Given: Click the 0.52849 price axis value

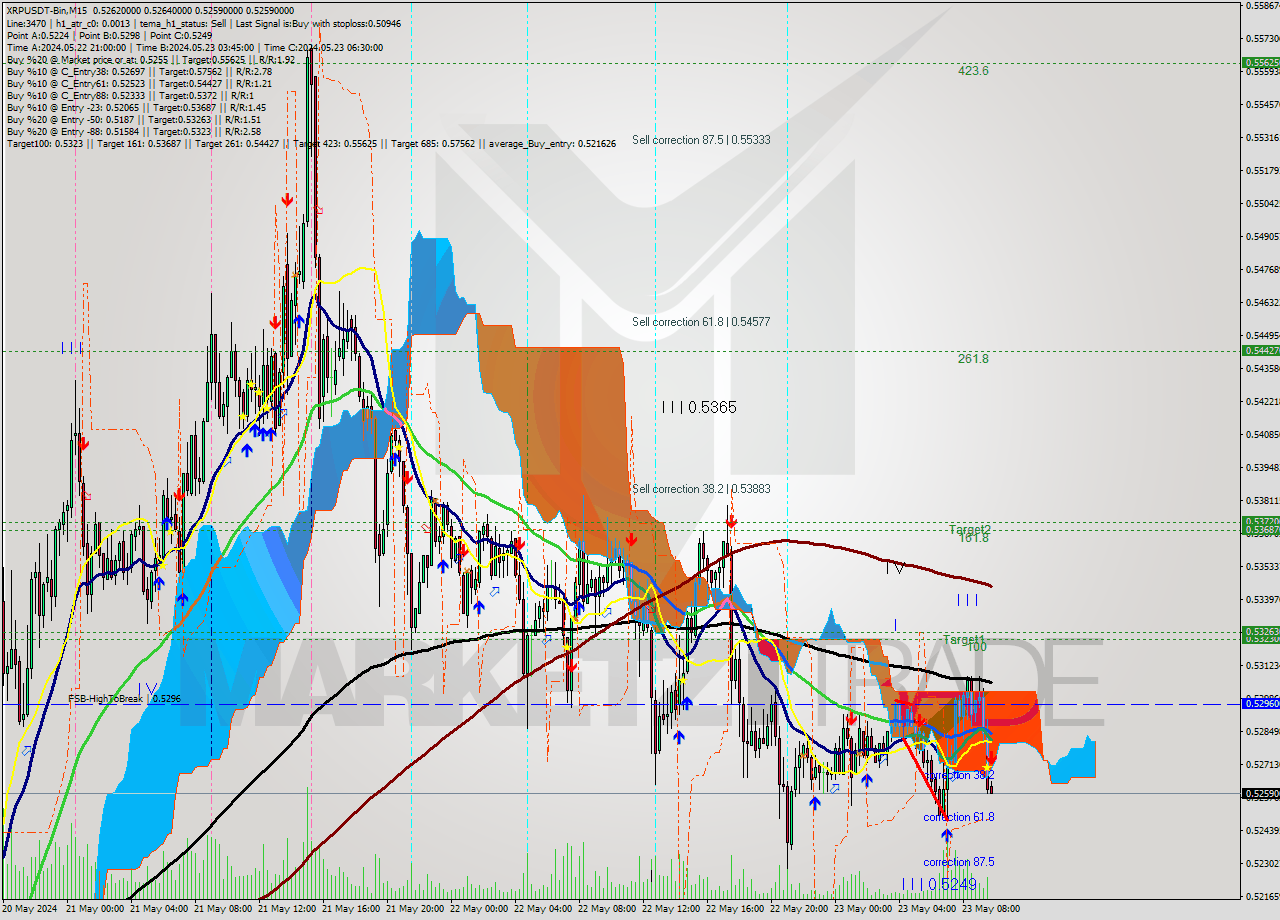Looking at the screenshot, I should click(1262, 731).
